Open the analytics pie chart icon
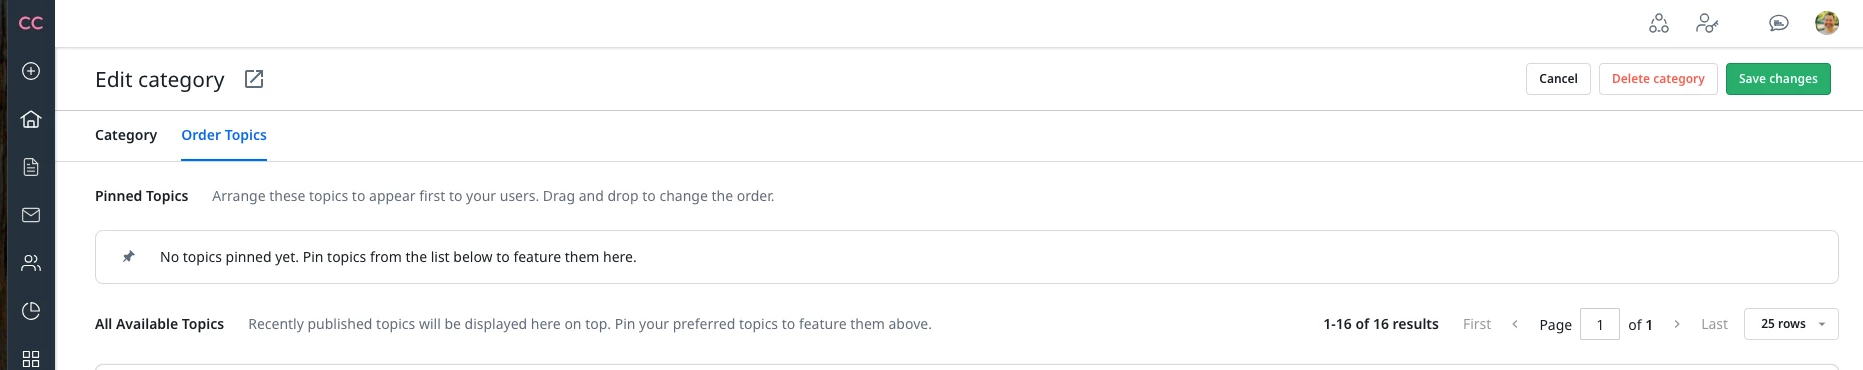 (31, 311)
